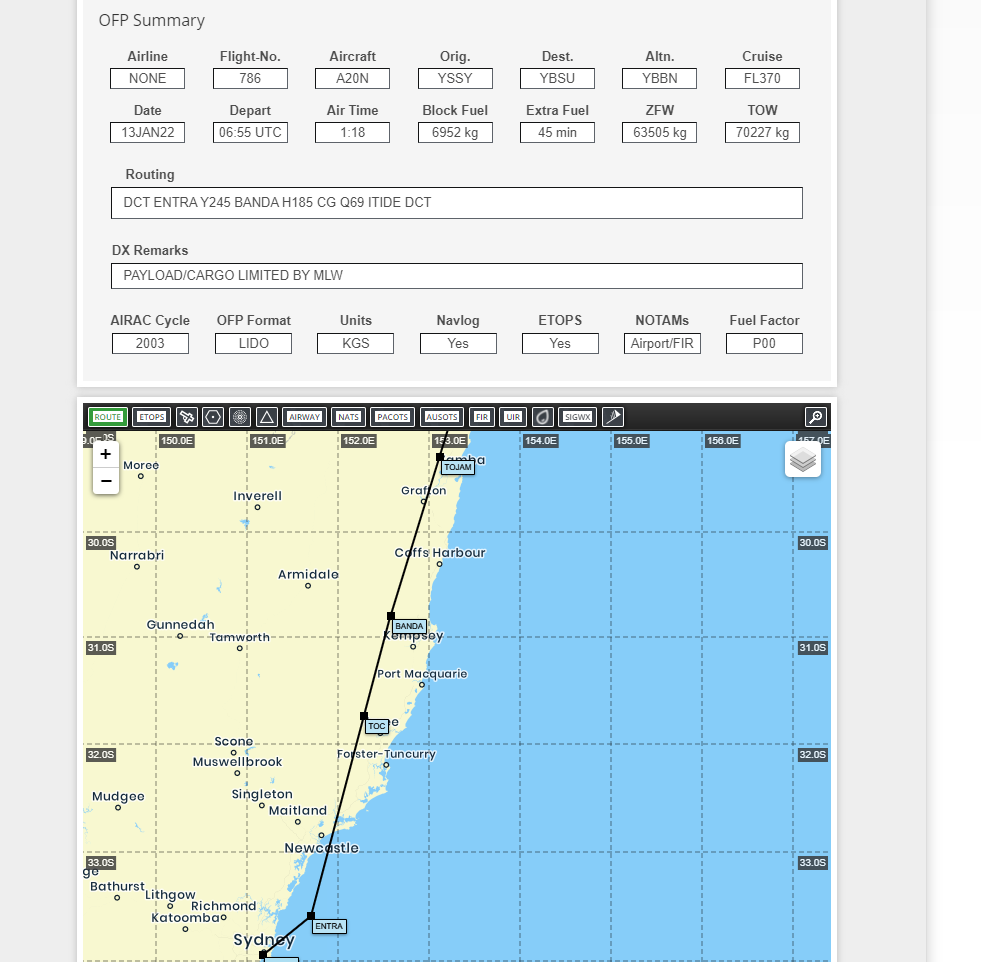Click the layers icon in the map corner

click(802, 459)
